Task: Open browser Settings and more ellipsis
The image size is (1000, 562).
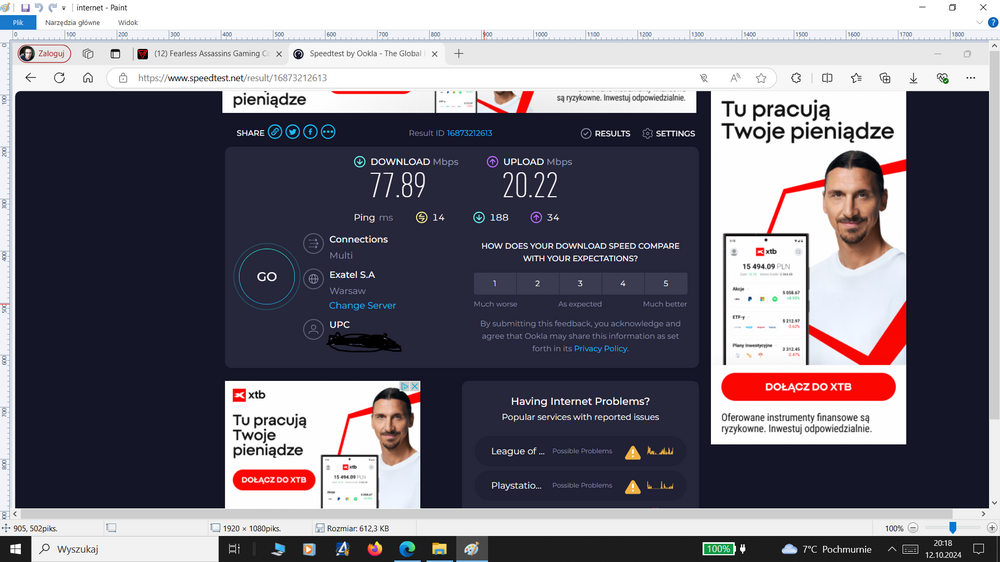Action: pyautogui.click(x=971, y=78)
